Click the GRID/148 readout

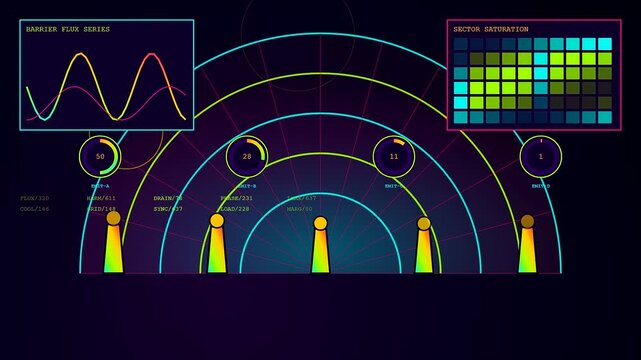pyautogui.click(x=101, y=209)
